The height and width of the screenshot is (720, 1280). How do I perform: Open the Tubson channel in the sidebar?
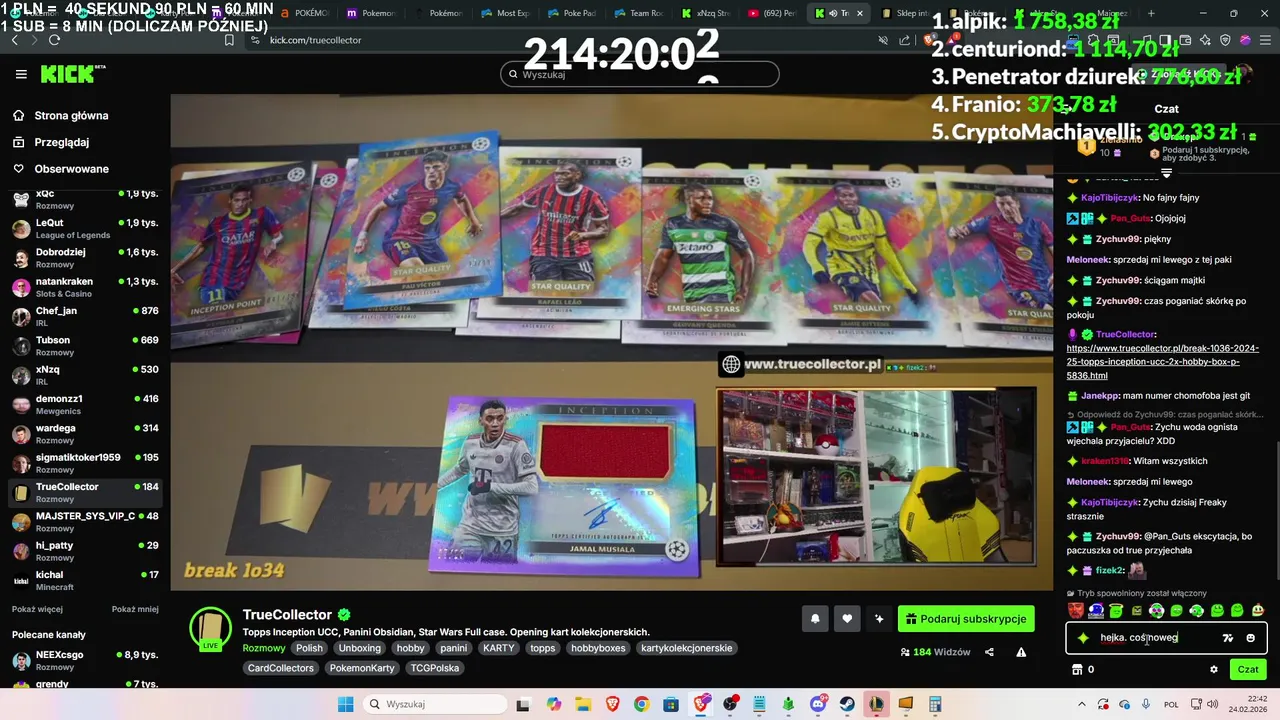click(85, 346)
